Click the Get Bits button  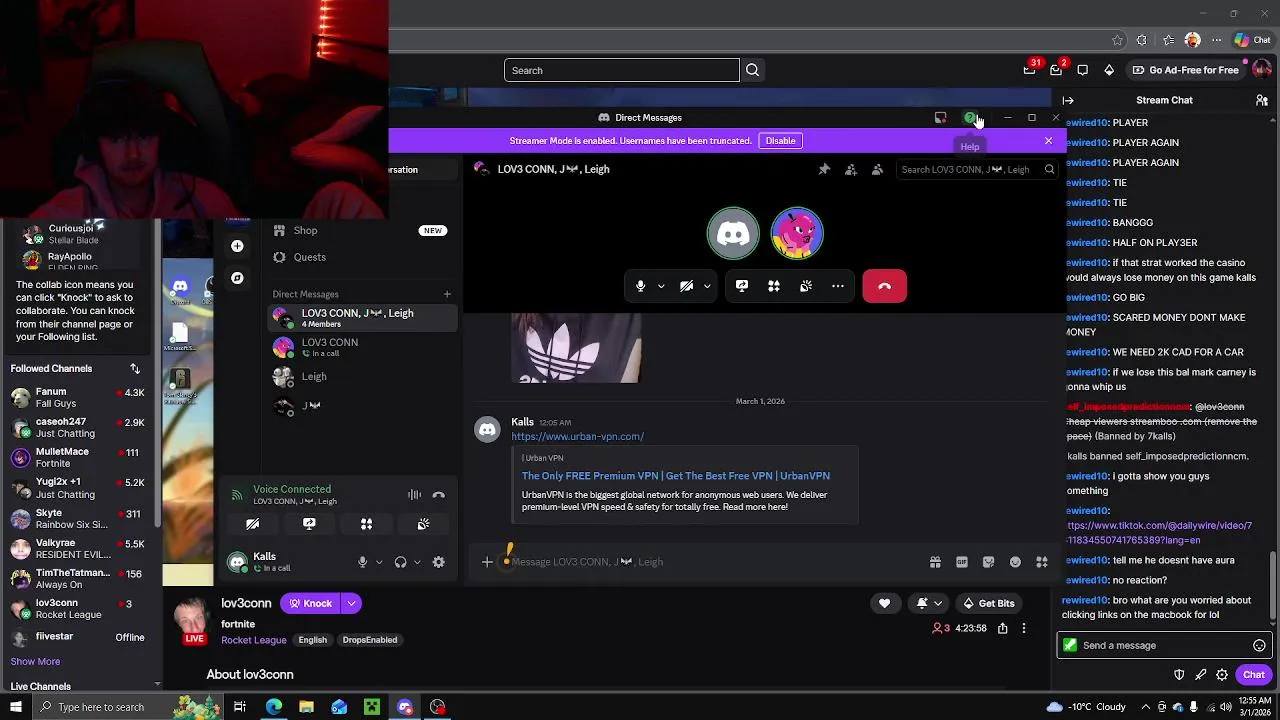pyautogui.click(x=988, y=603)
